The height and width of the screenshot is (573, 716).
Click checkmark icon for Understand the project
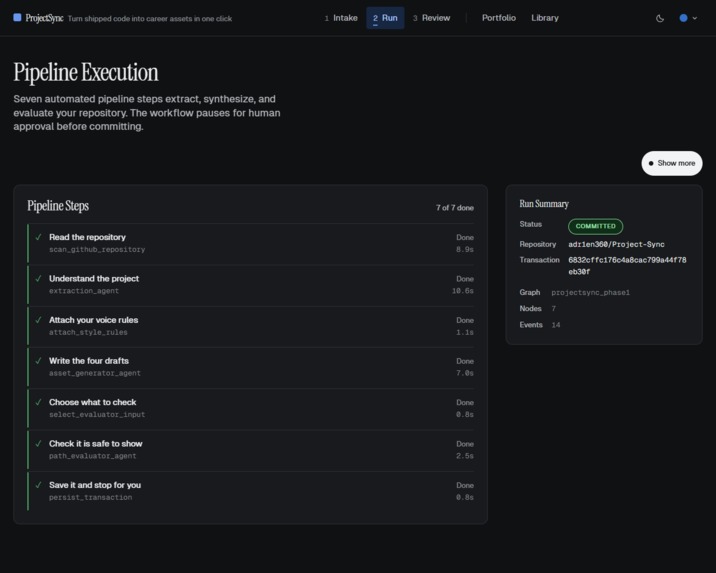pyautogui.click(x=38, y=279)
